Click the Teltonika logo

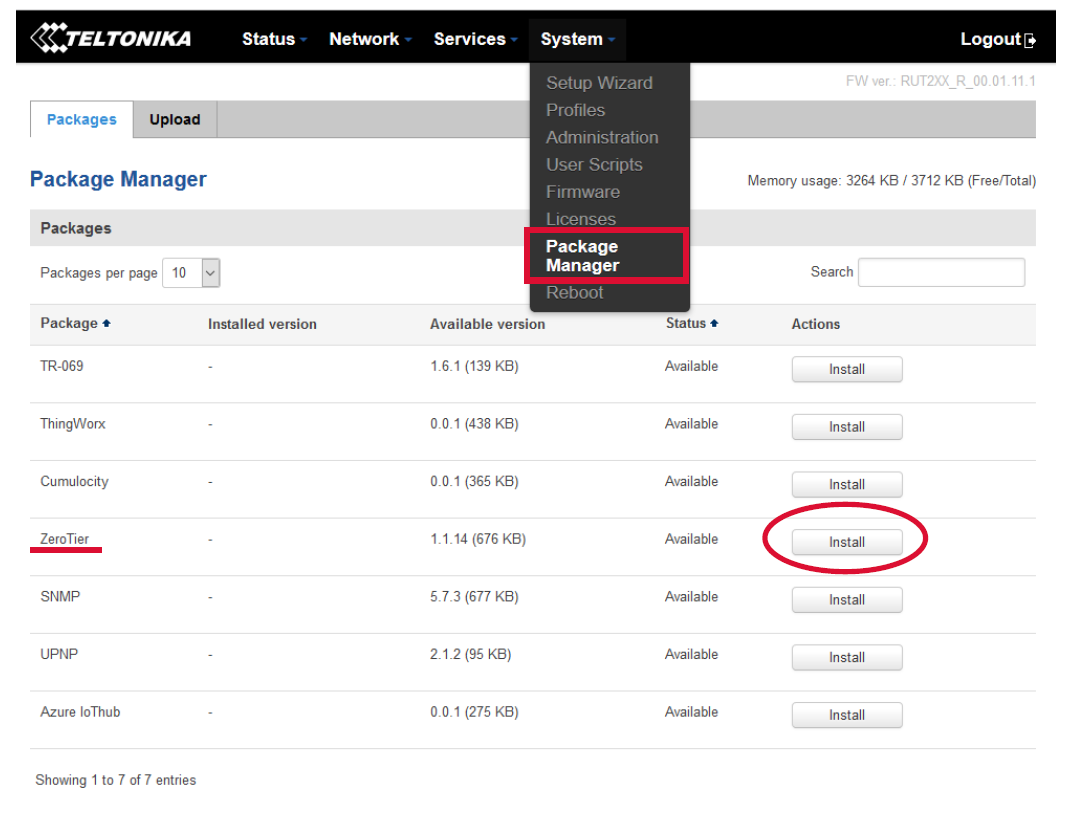[111, 38]
